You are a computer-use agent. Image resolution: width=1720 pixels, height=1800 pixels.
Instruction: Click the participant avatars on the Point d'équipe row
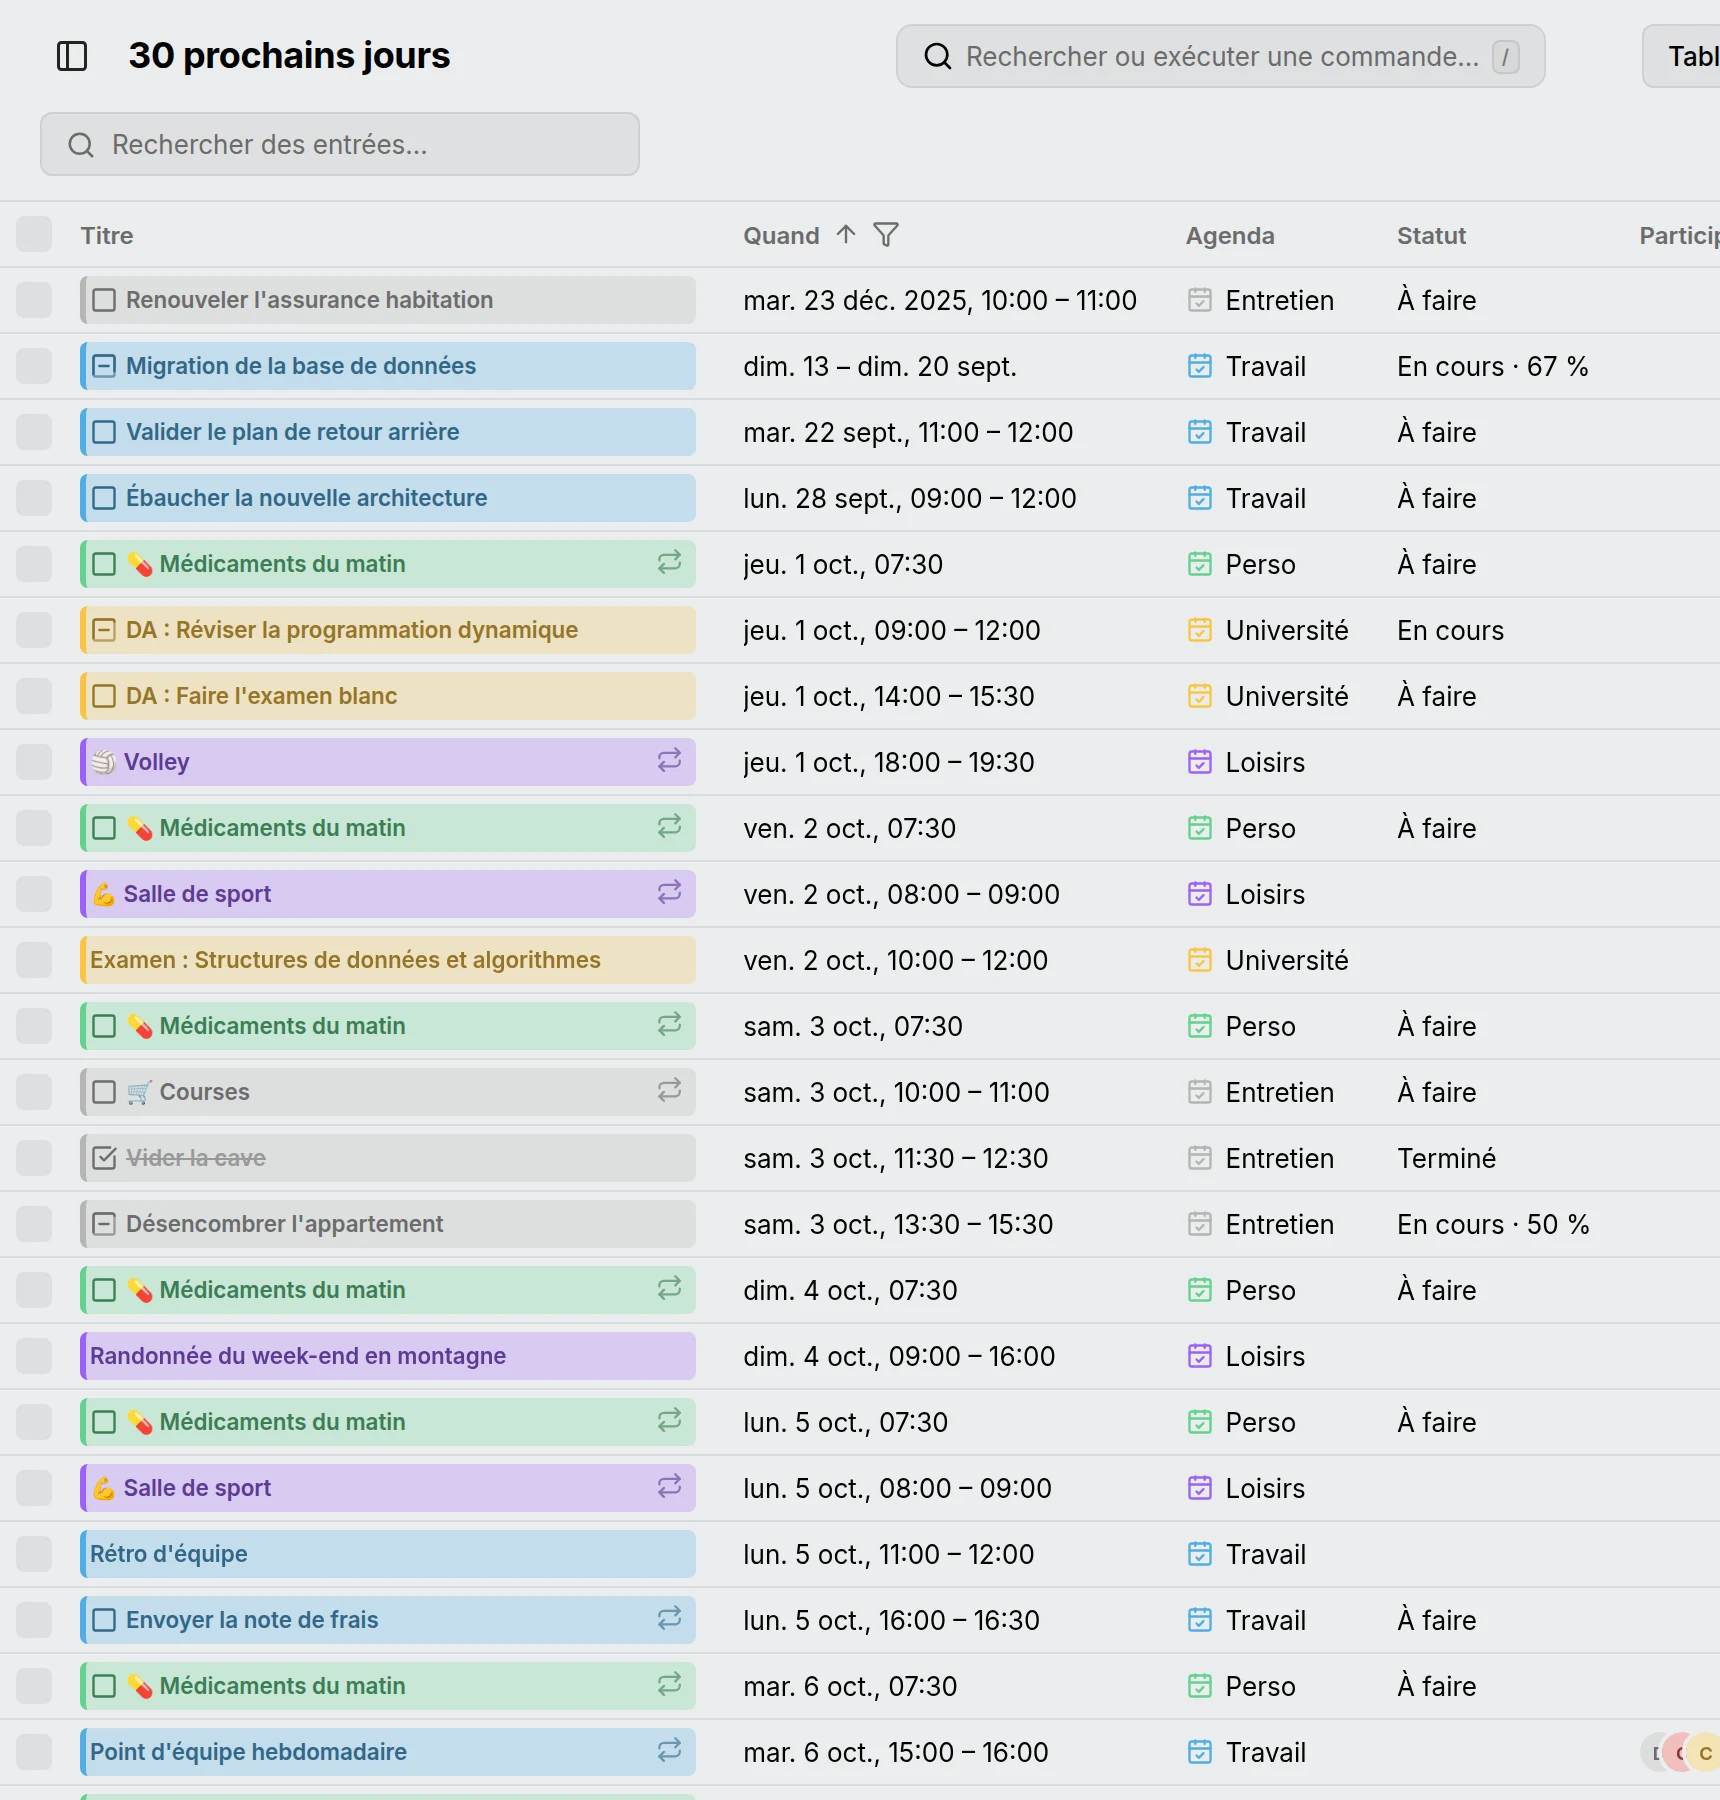1682,1752
